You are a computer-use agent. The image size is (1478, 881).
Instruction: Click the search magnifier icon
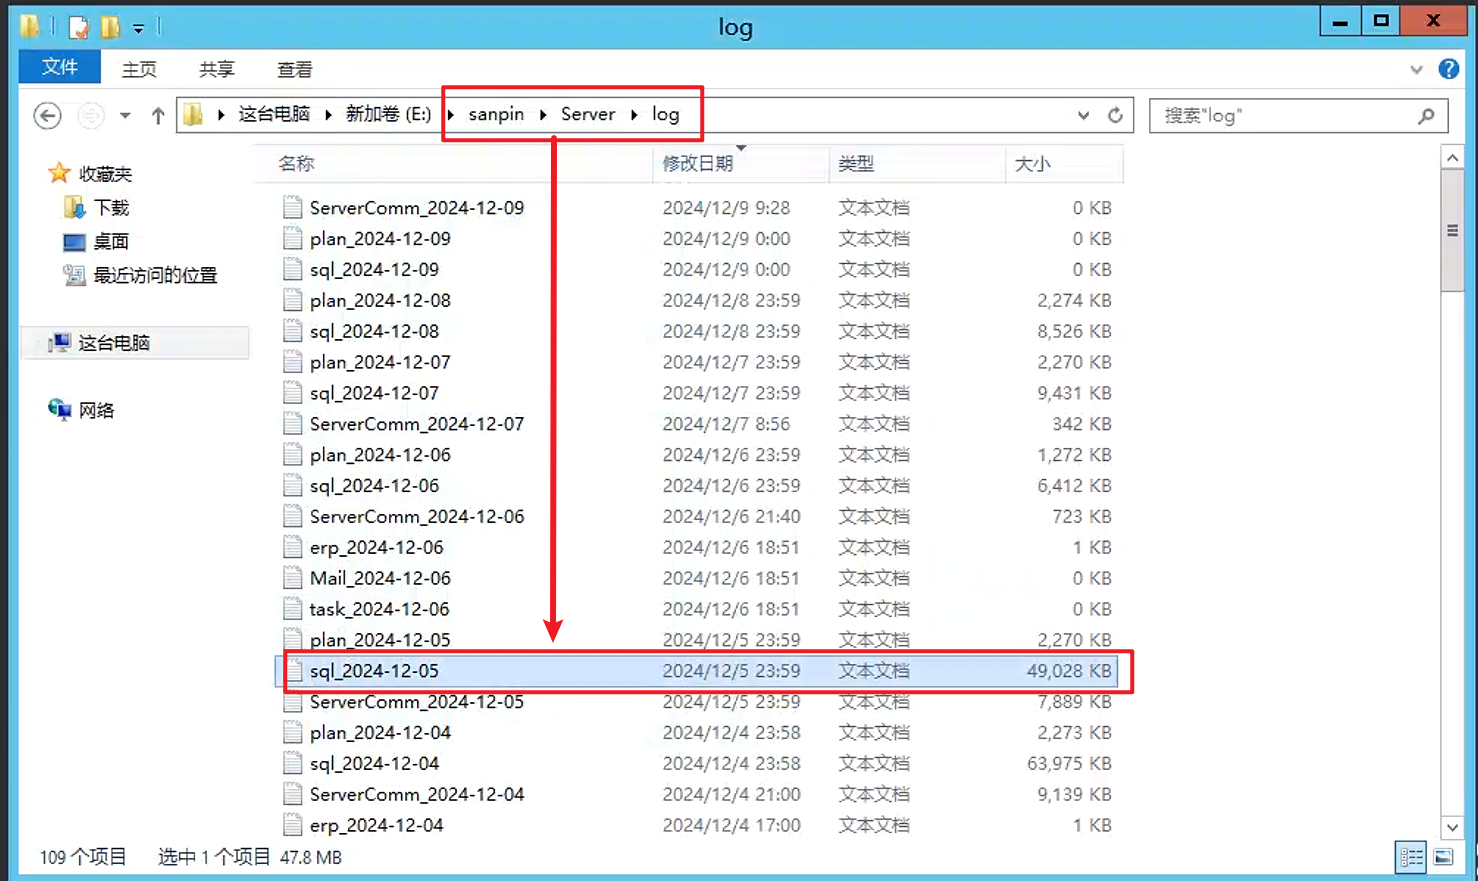click(1426, 116)
